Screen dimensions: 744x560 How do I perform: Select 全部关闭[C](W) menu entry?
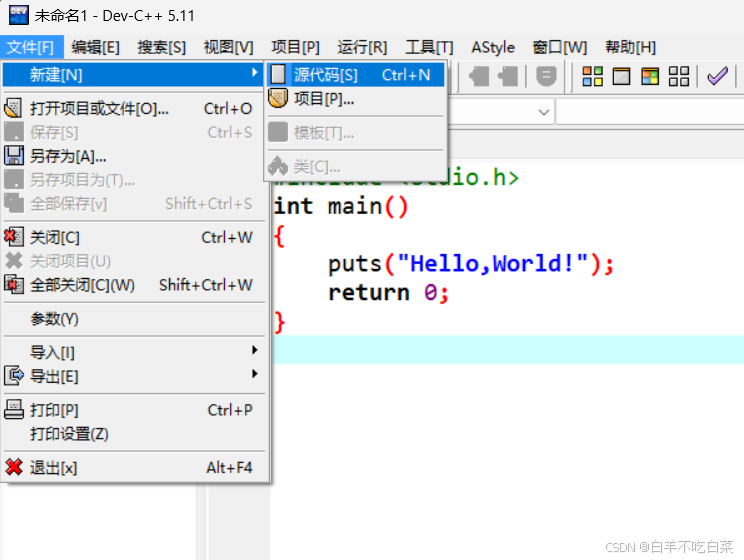point(133,285)
